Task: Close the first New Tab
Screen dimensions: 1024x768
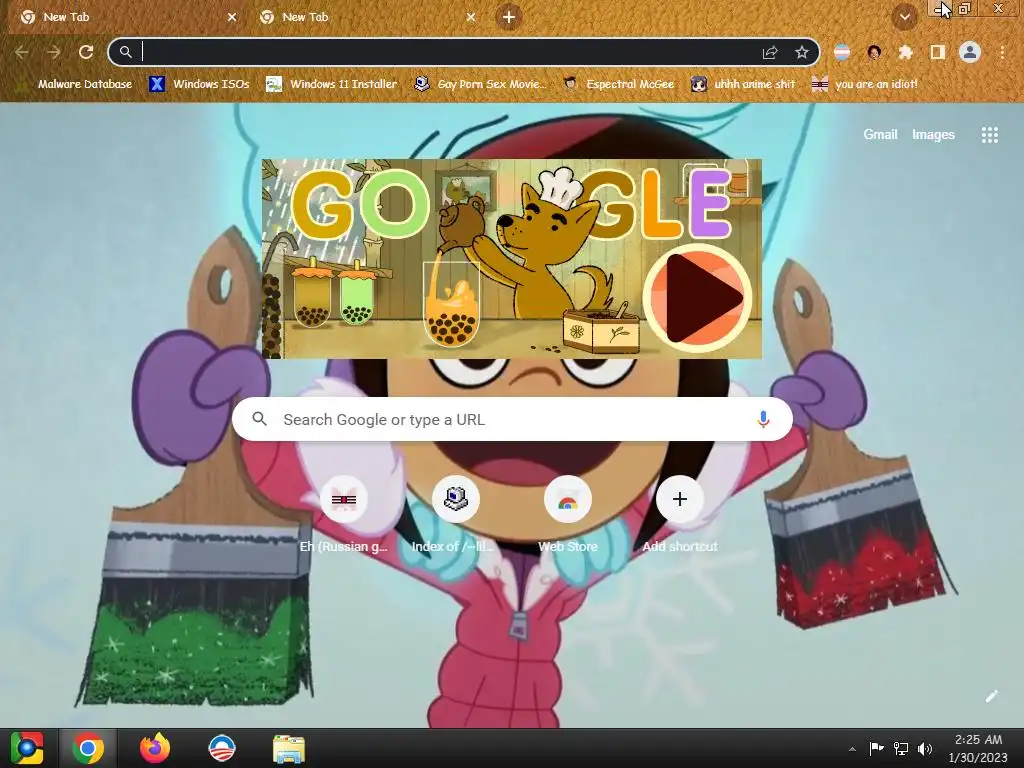Action: 232,17
